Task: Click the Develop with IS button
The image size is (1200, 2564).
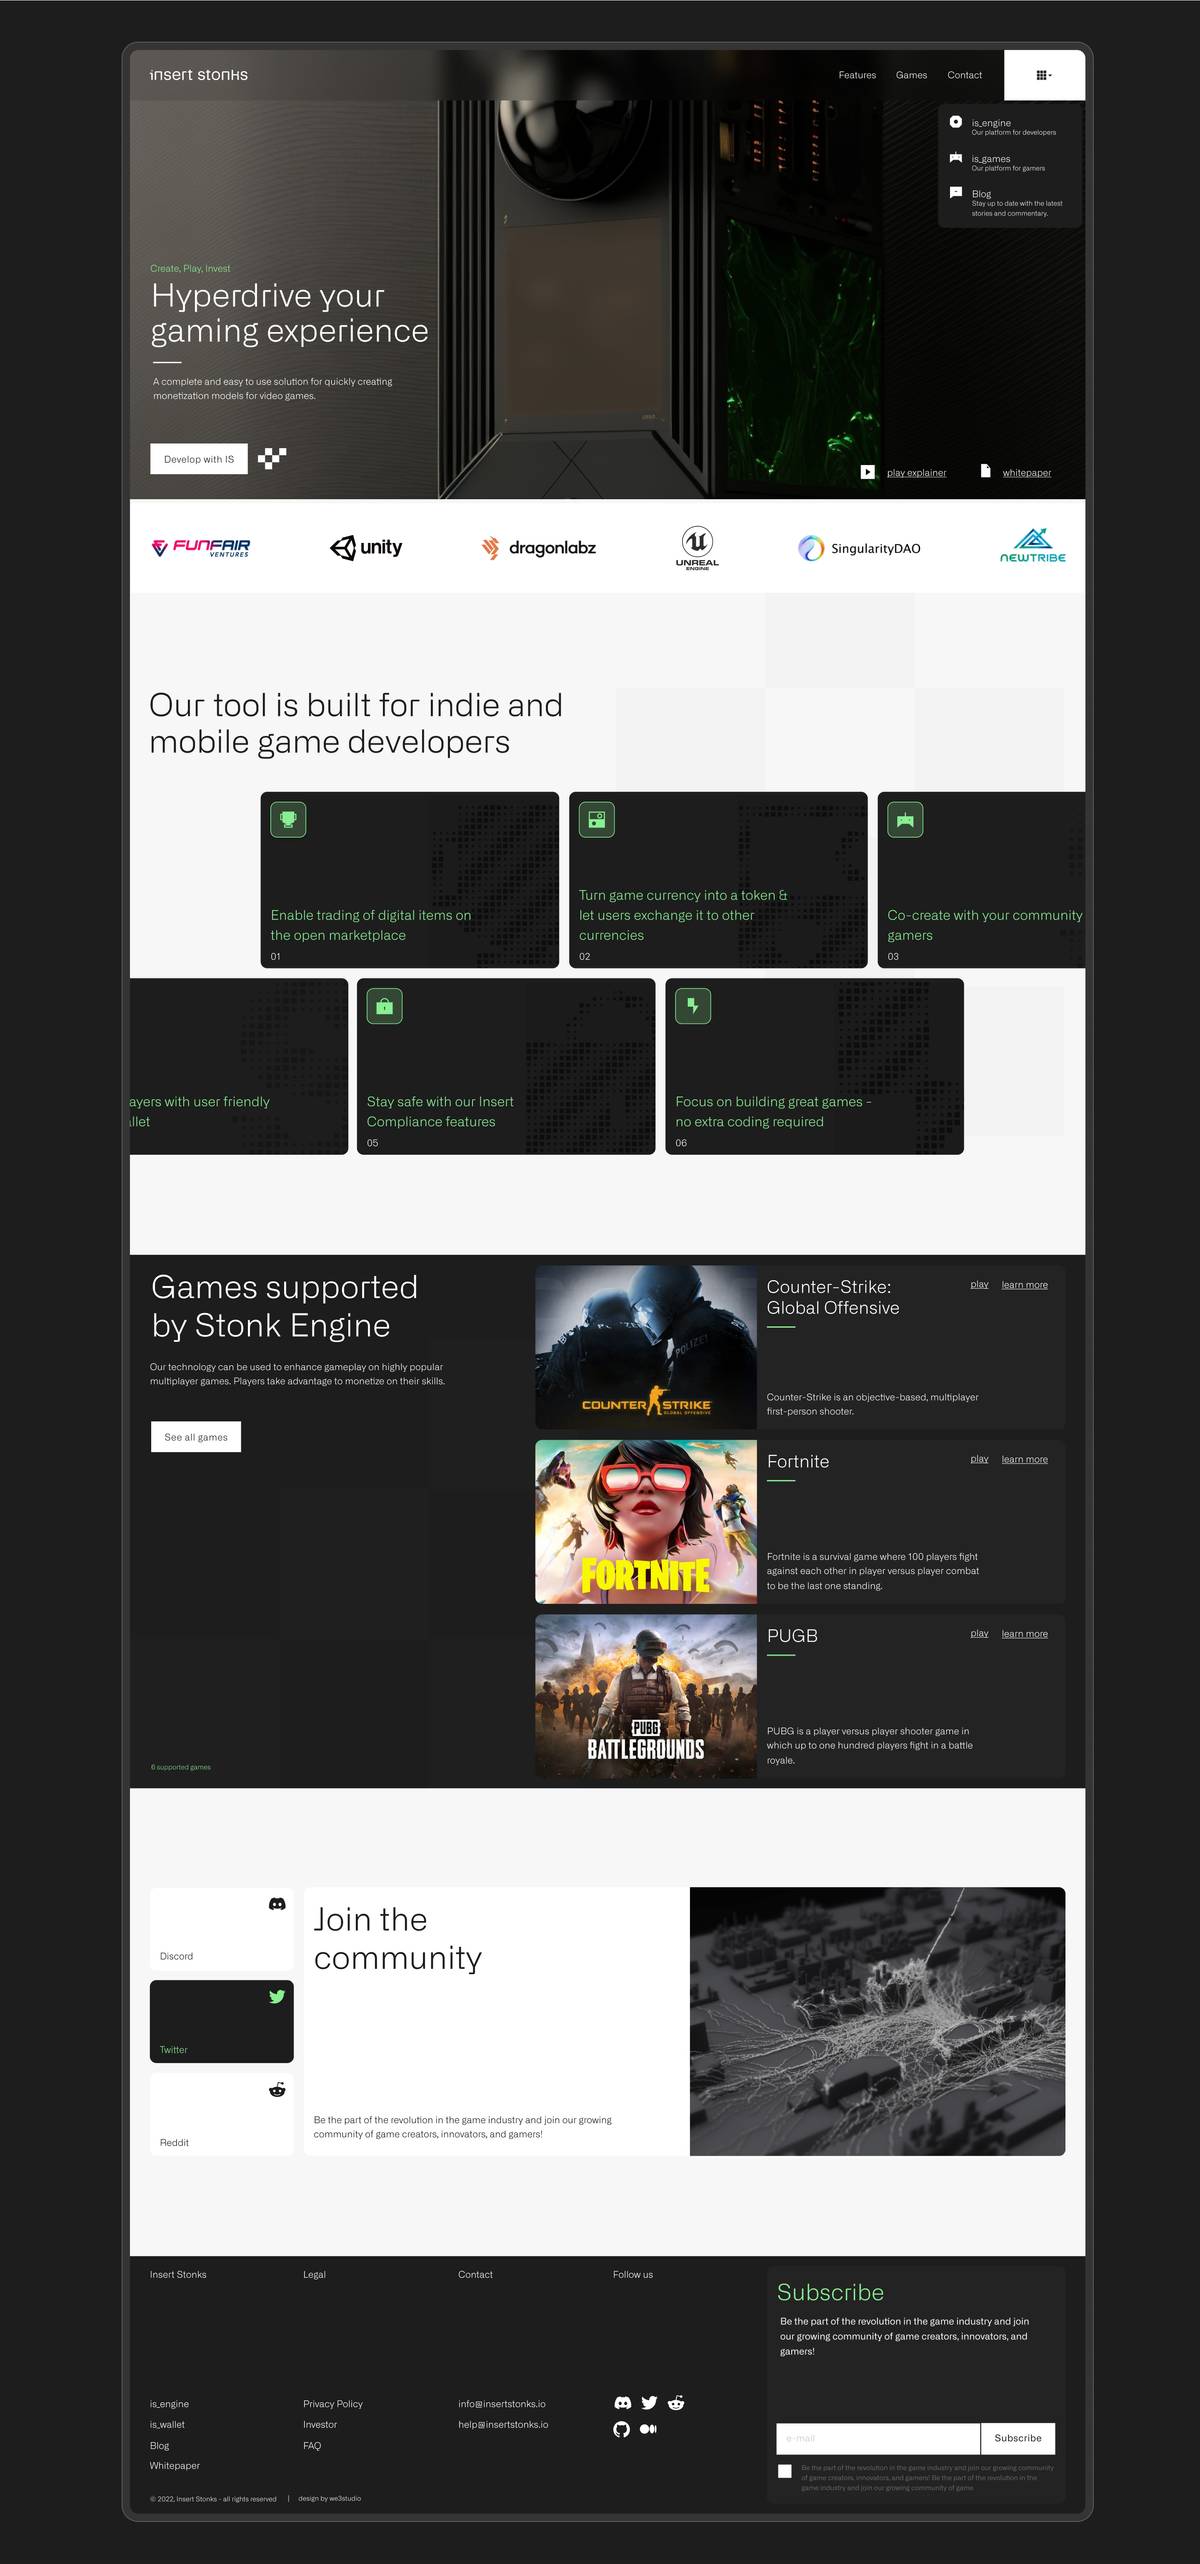Action: 199,459
